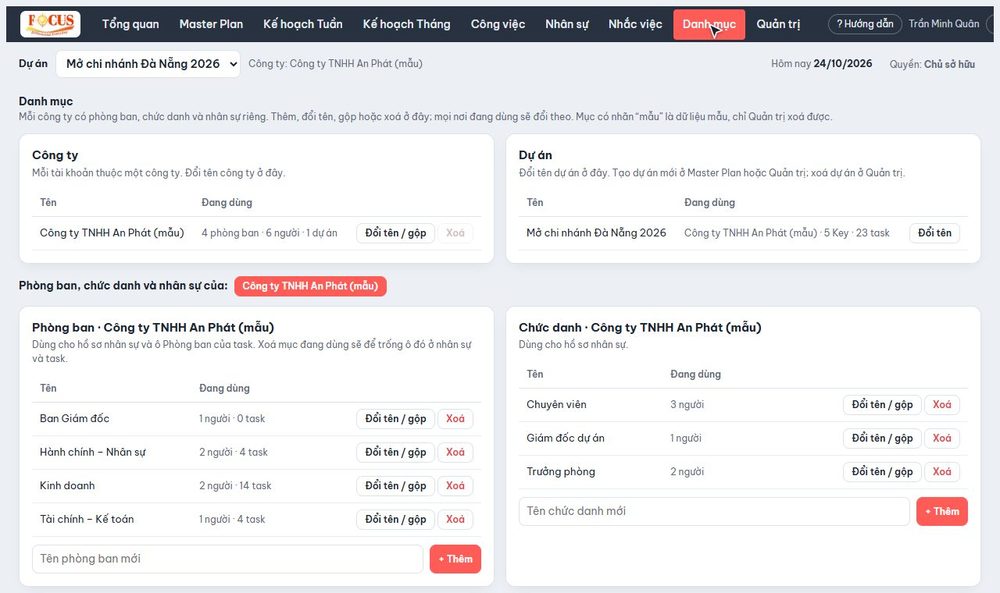Rename or merge Trưởng phòng title
Screen dimensions: 1000x593
(882, 471)
